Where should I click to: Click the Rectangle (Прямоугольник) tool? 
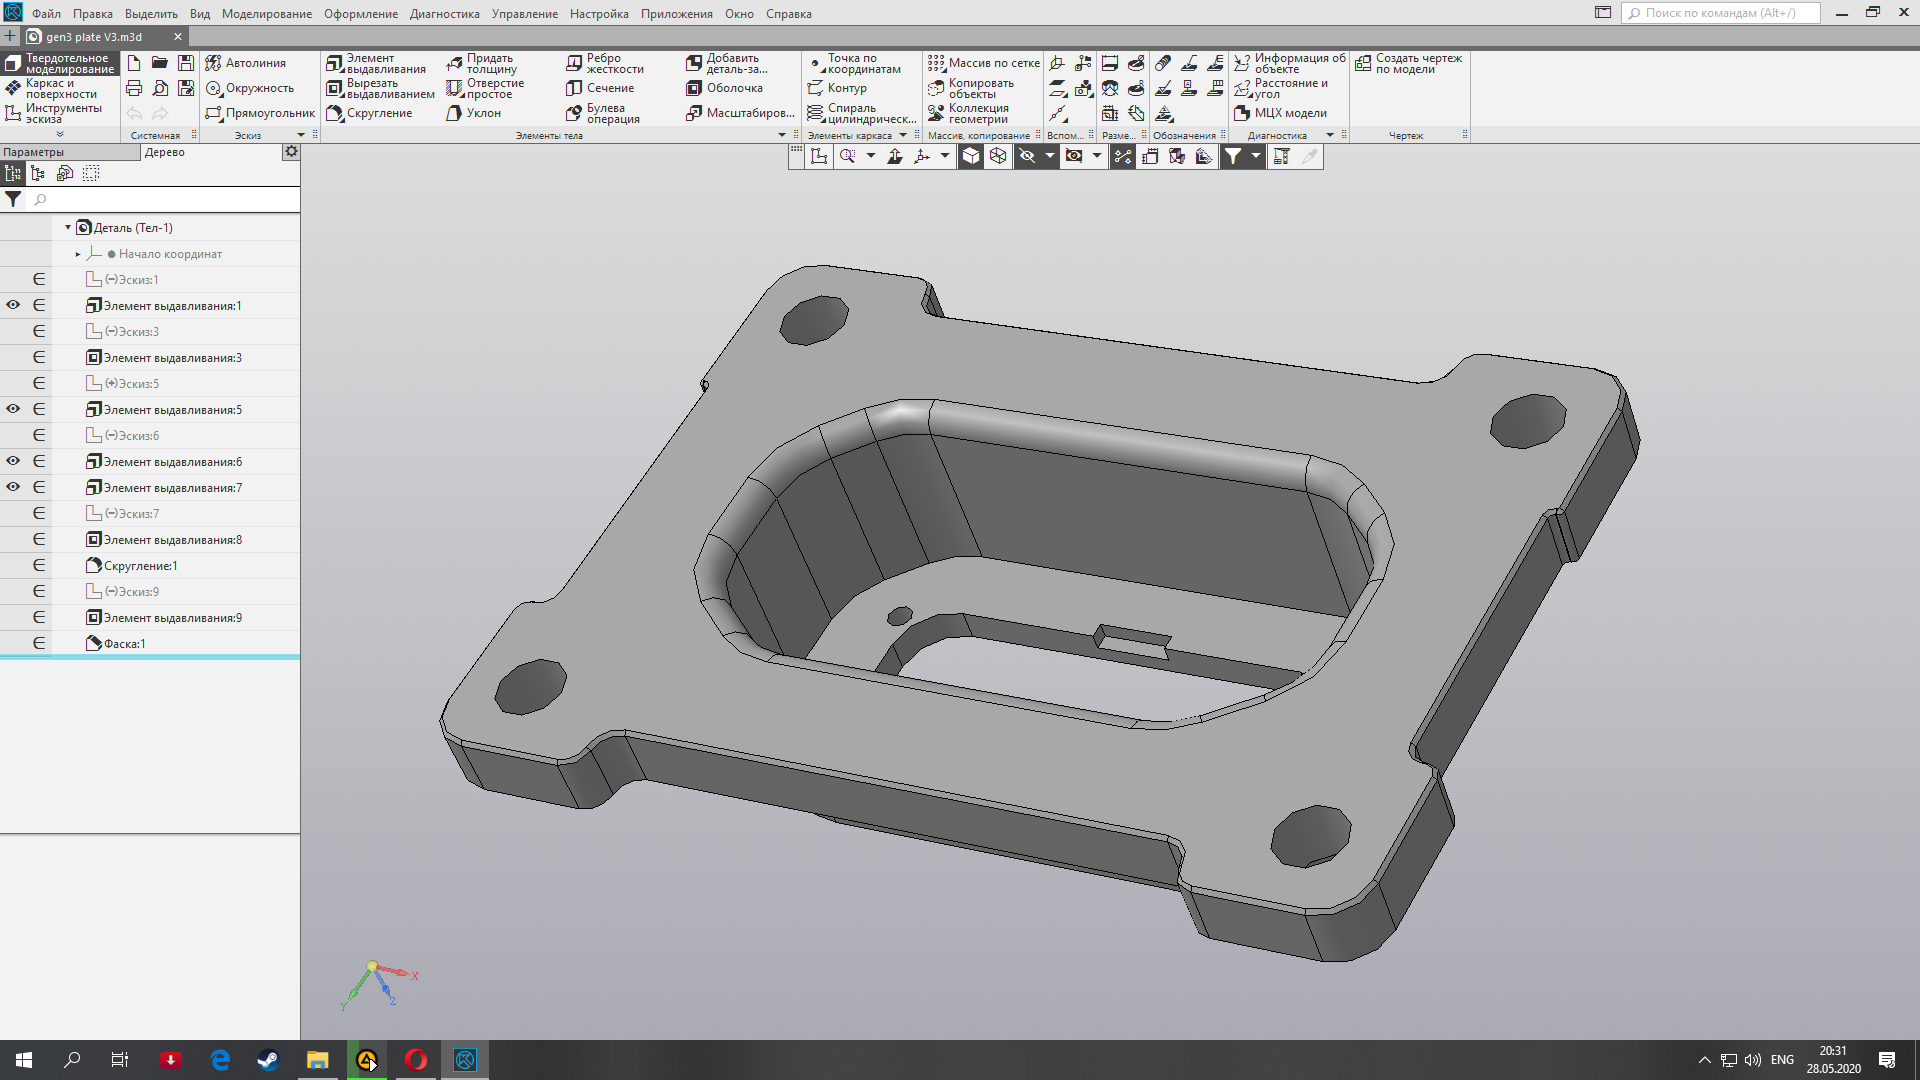click(259, 113)
